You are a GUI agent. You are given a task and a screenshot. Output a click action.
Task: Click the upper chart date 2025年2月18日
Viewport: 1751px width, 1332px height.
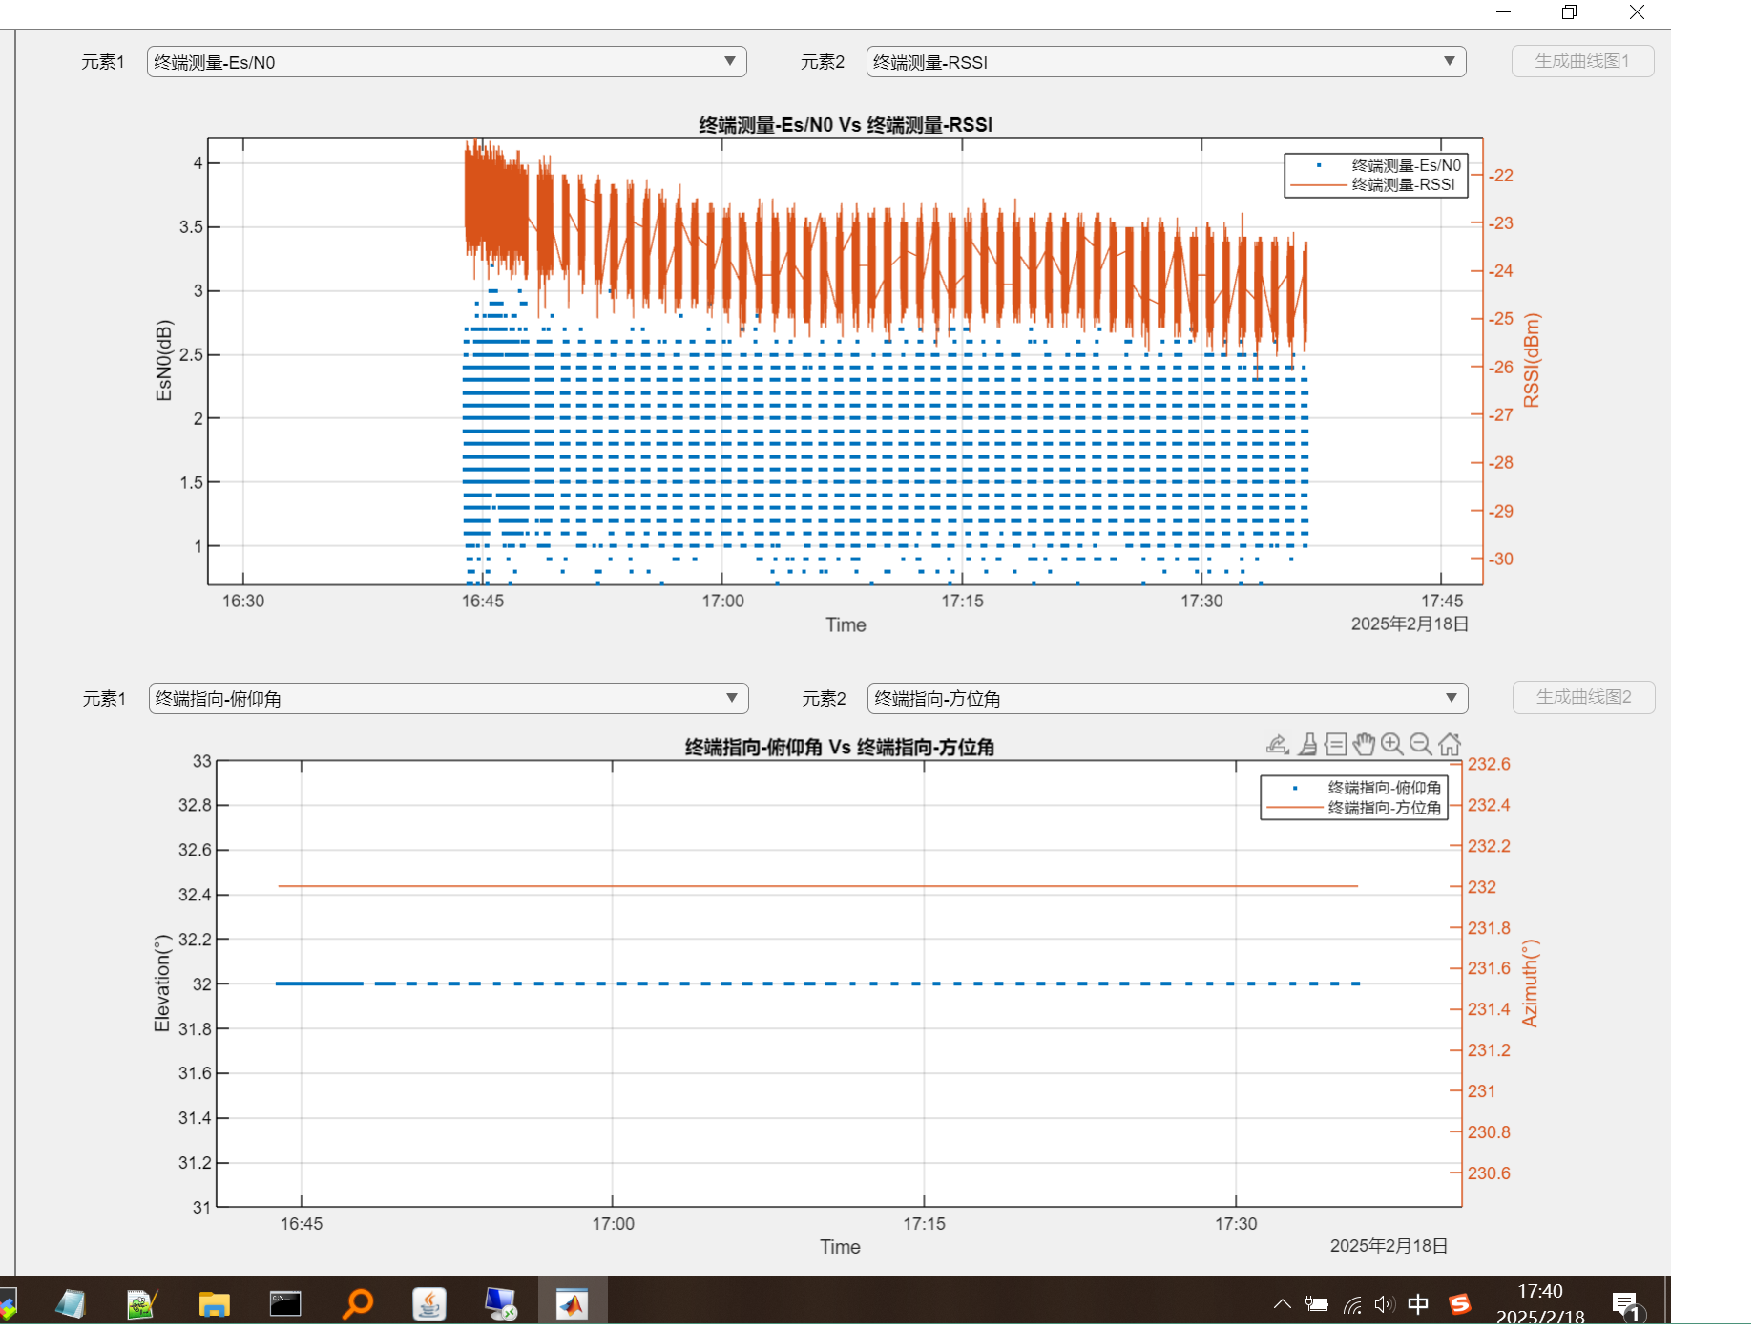click(x=1410, y=624)
